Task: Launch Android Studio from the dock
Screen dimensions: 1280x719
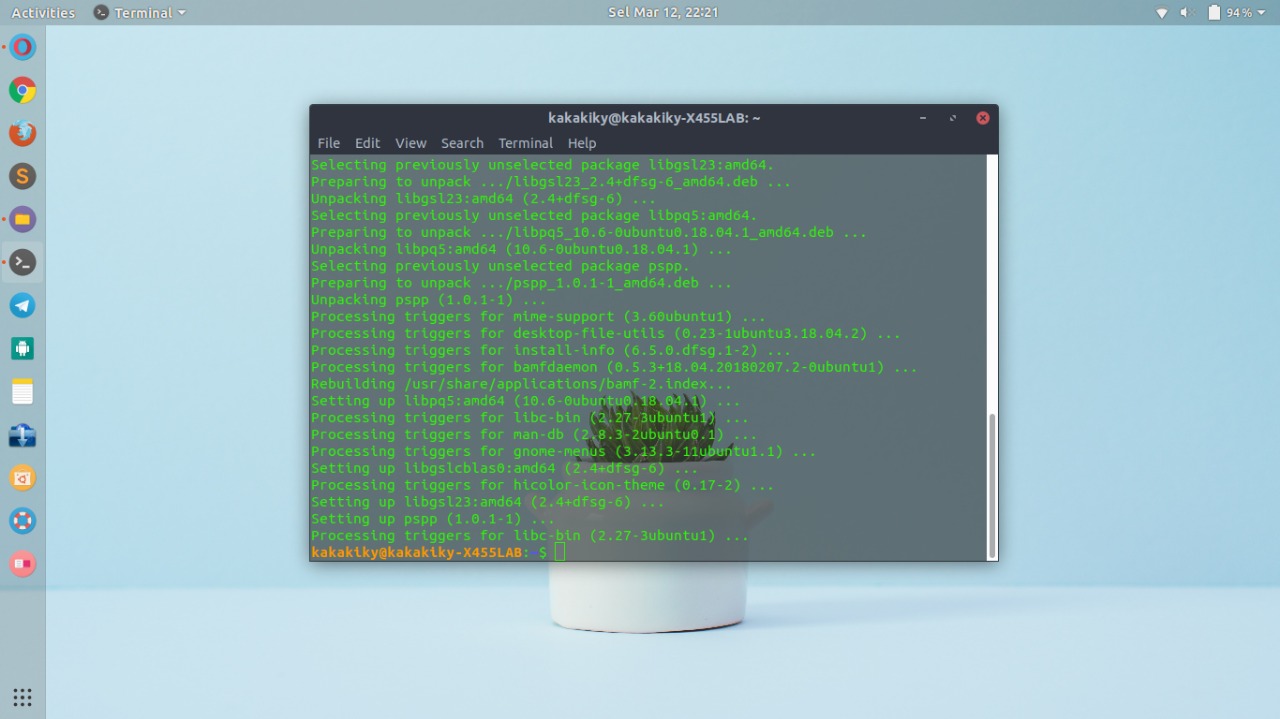Action: point(22,348)
